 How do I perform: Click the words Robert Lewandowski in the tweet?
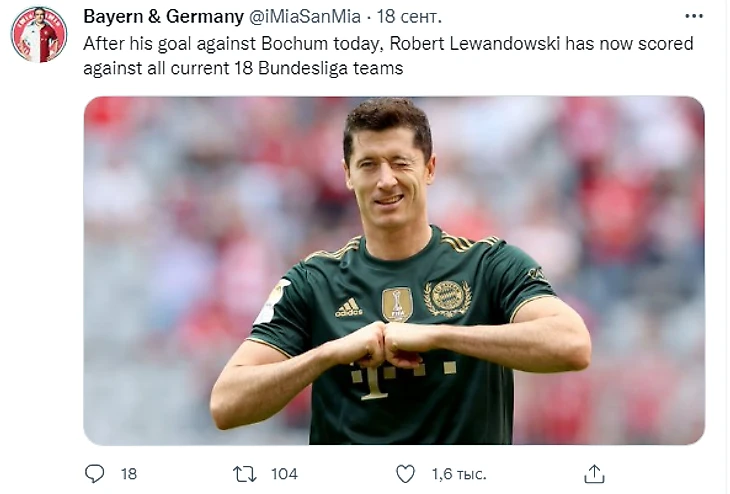(x=474, y=44)
